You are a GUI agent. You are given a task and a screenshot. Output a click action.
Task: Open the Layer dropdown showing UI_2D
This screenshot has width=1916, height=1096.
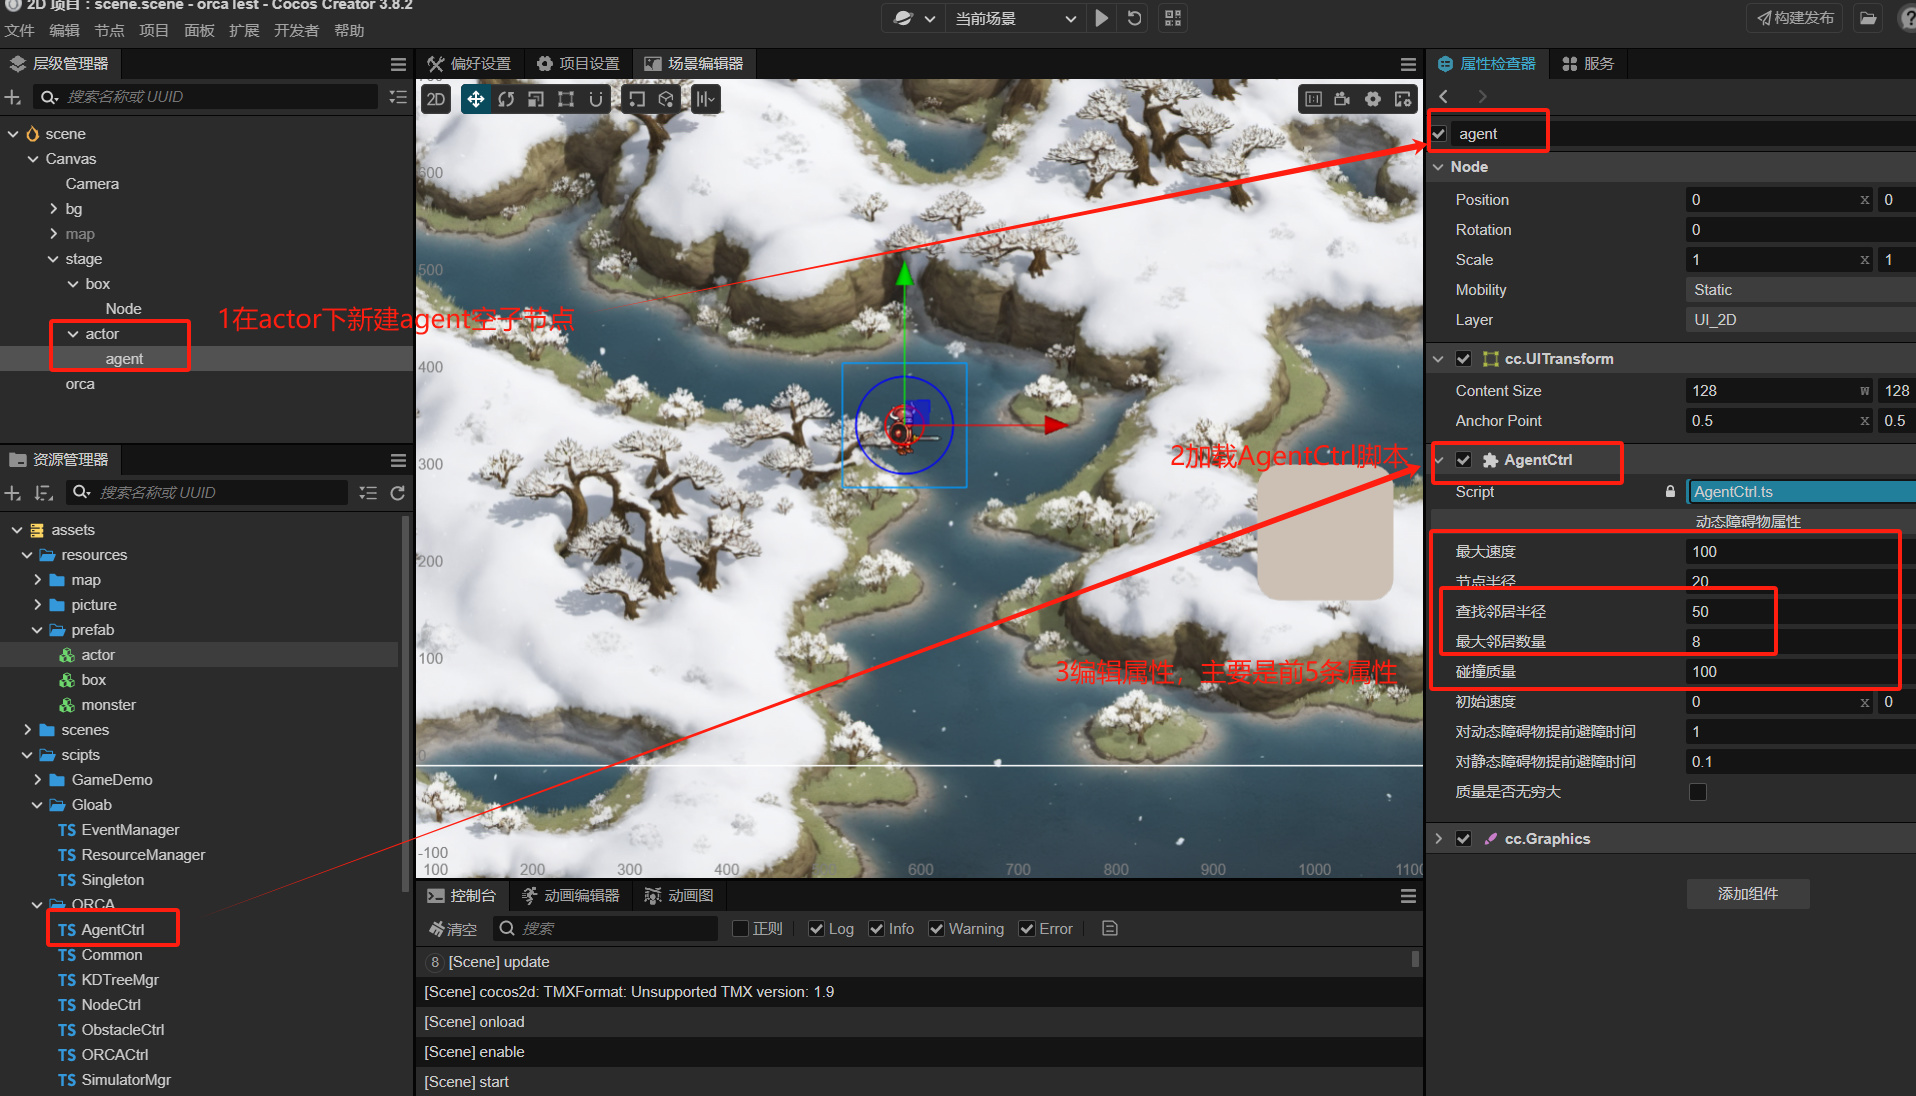click(1800, 320)
